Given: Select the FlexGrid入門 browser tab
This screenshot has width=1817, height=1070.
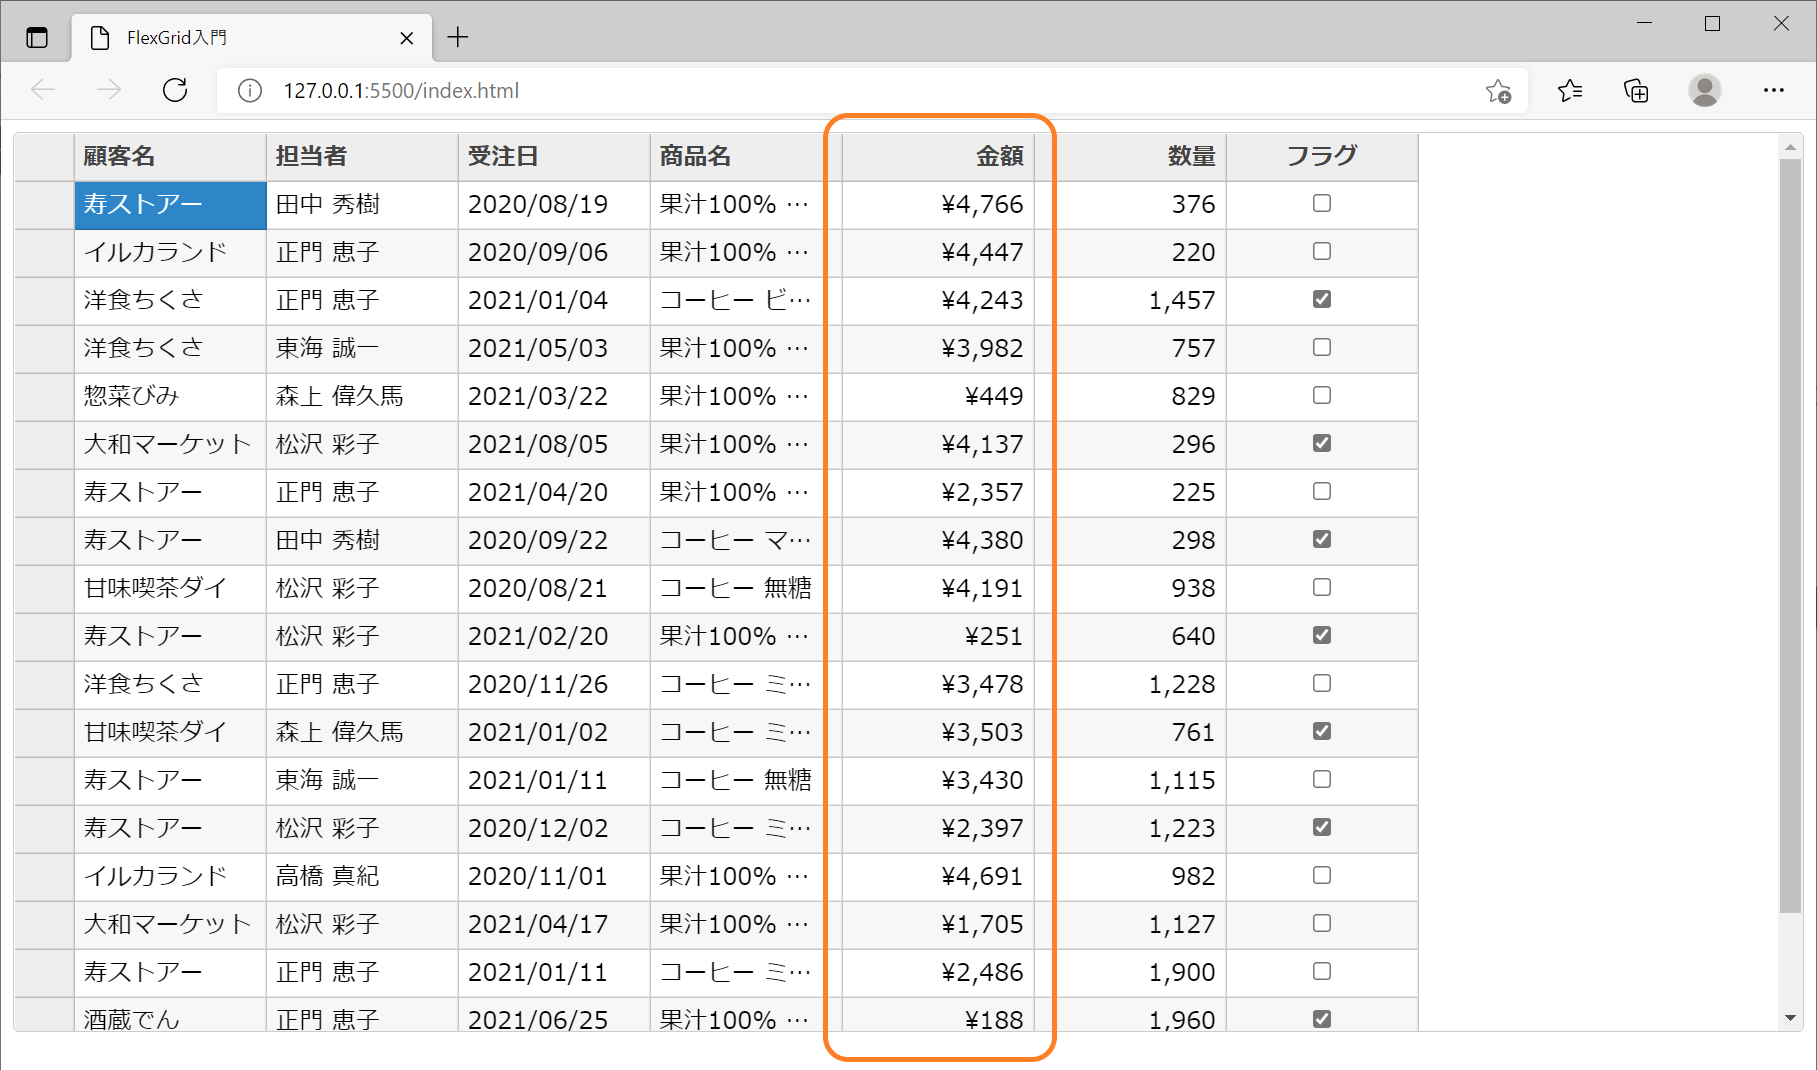Looking at the screenshot, I should tap(252, 38).
